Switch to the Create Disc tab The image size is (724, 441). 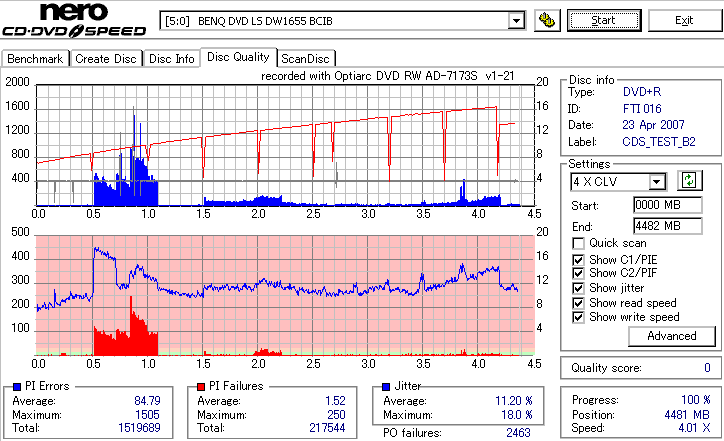[x=106, y=59]
